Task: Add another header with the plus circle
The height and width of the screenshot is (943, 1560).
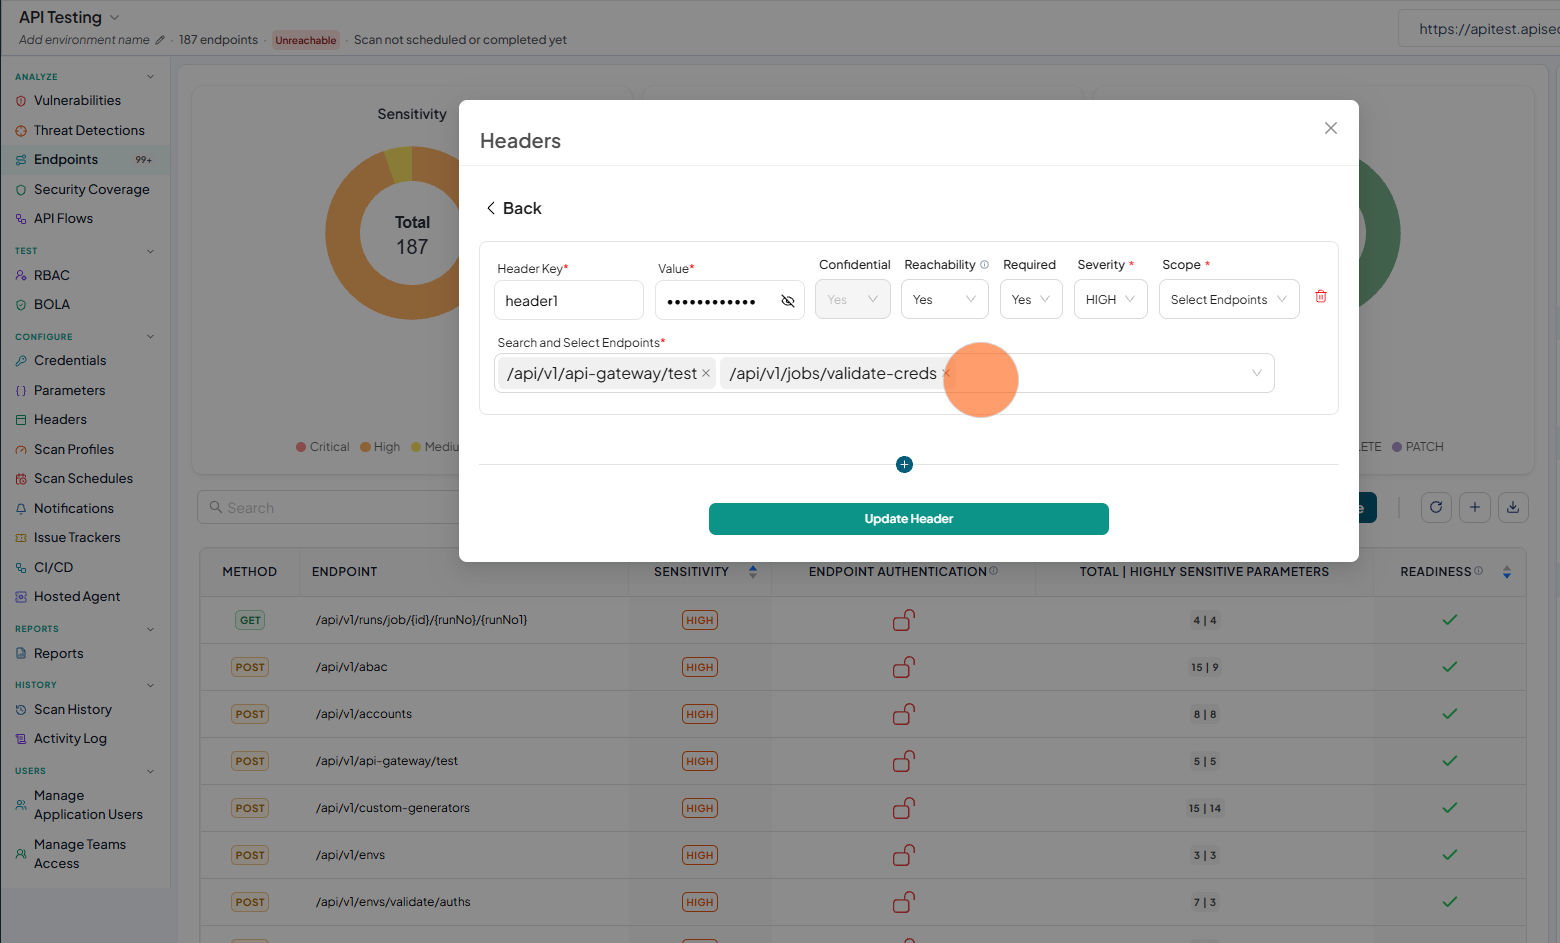Action: pyautogui.click(x=904, y=464)
